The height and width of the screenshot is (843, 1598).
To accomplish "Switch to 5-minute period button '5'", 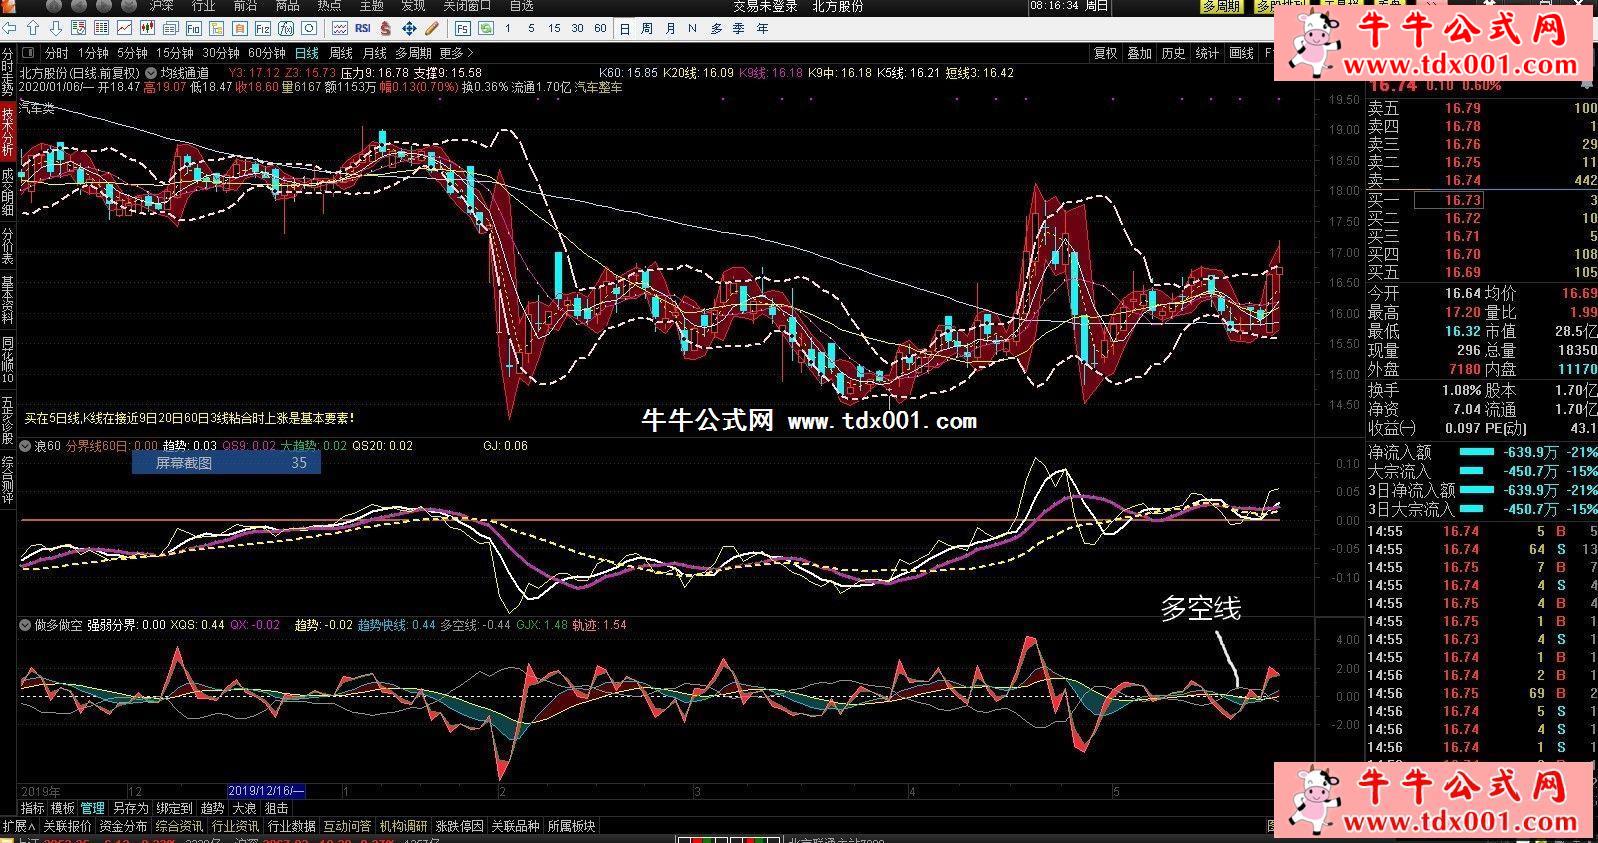I will pyautogui.click(x=531, y=29).
